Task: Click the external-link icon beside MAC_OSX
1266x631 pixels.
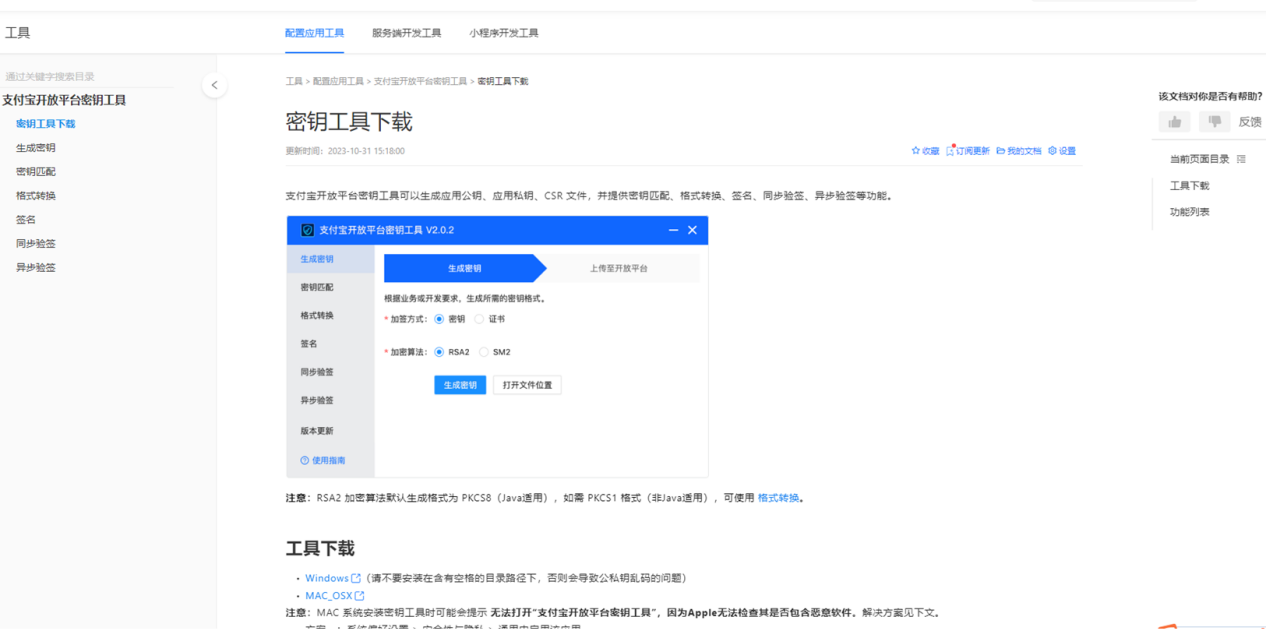Action: (x=360, y=596)
